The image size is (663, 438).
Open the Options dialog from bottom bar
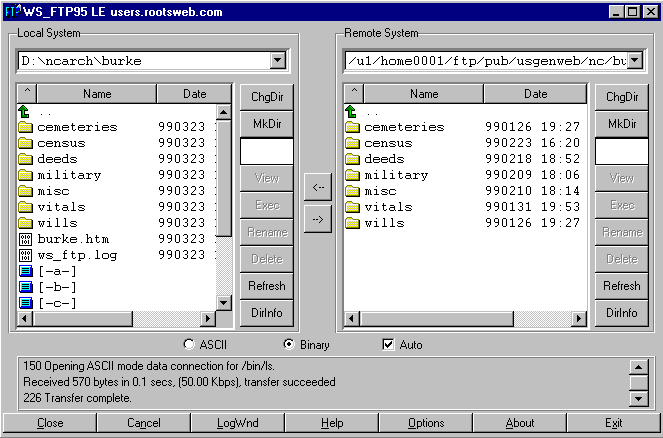426,423
